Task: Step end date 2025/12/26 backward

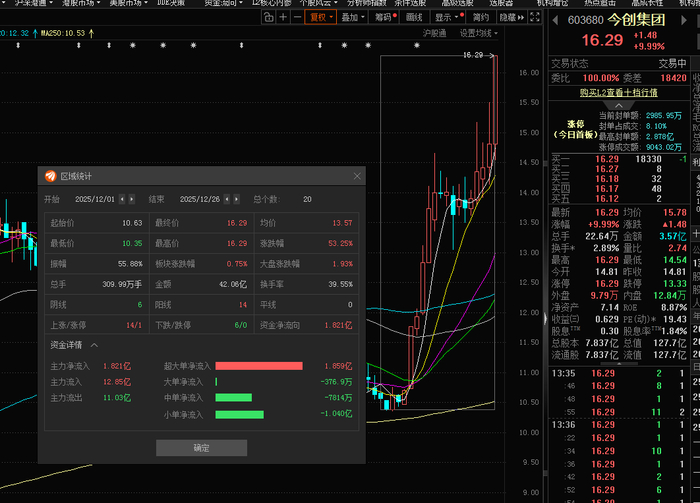Action: (227, 199)
